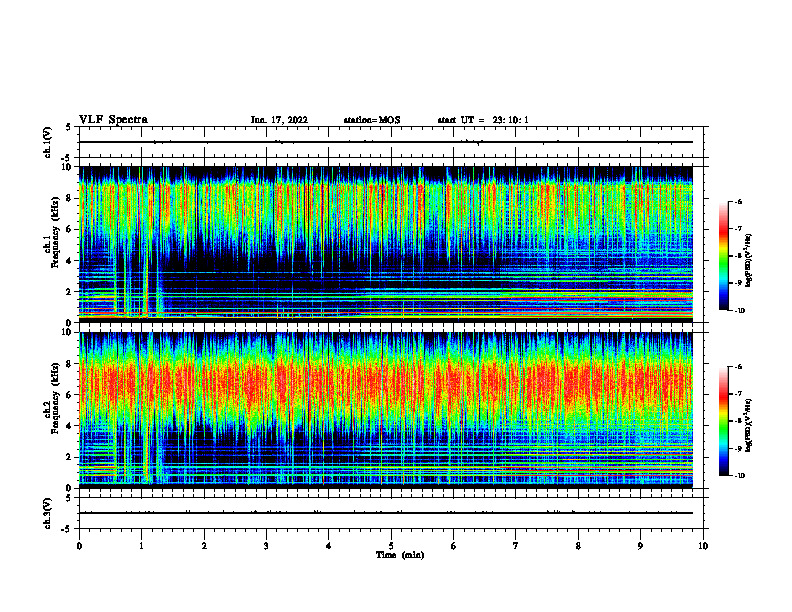The image size is (792, 612).
Task: Click the "-5" tick on ch.1(V) axis
Action: click(66, 158)
